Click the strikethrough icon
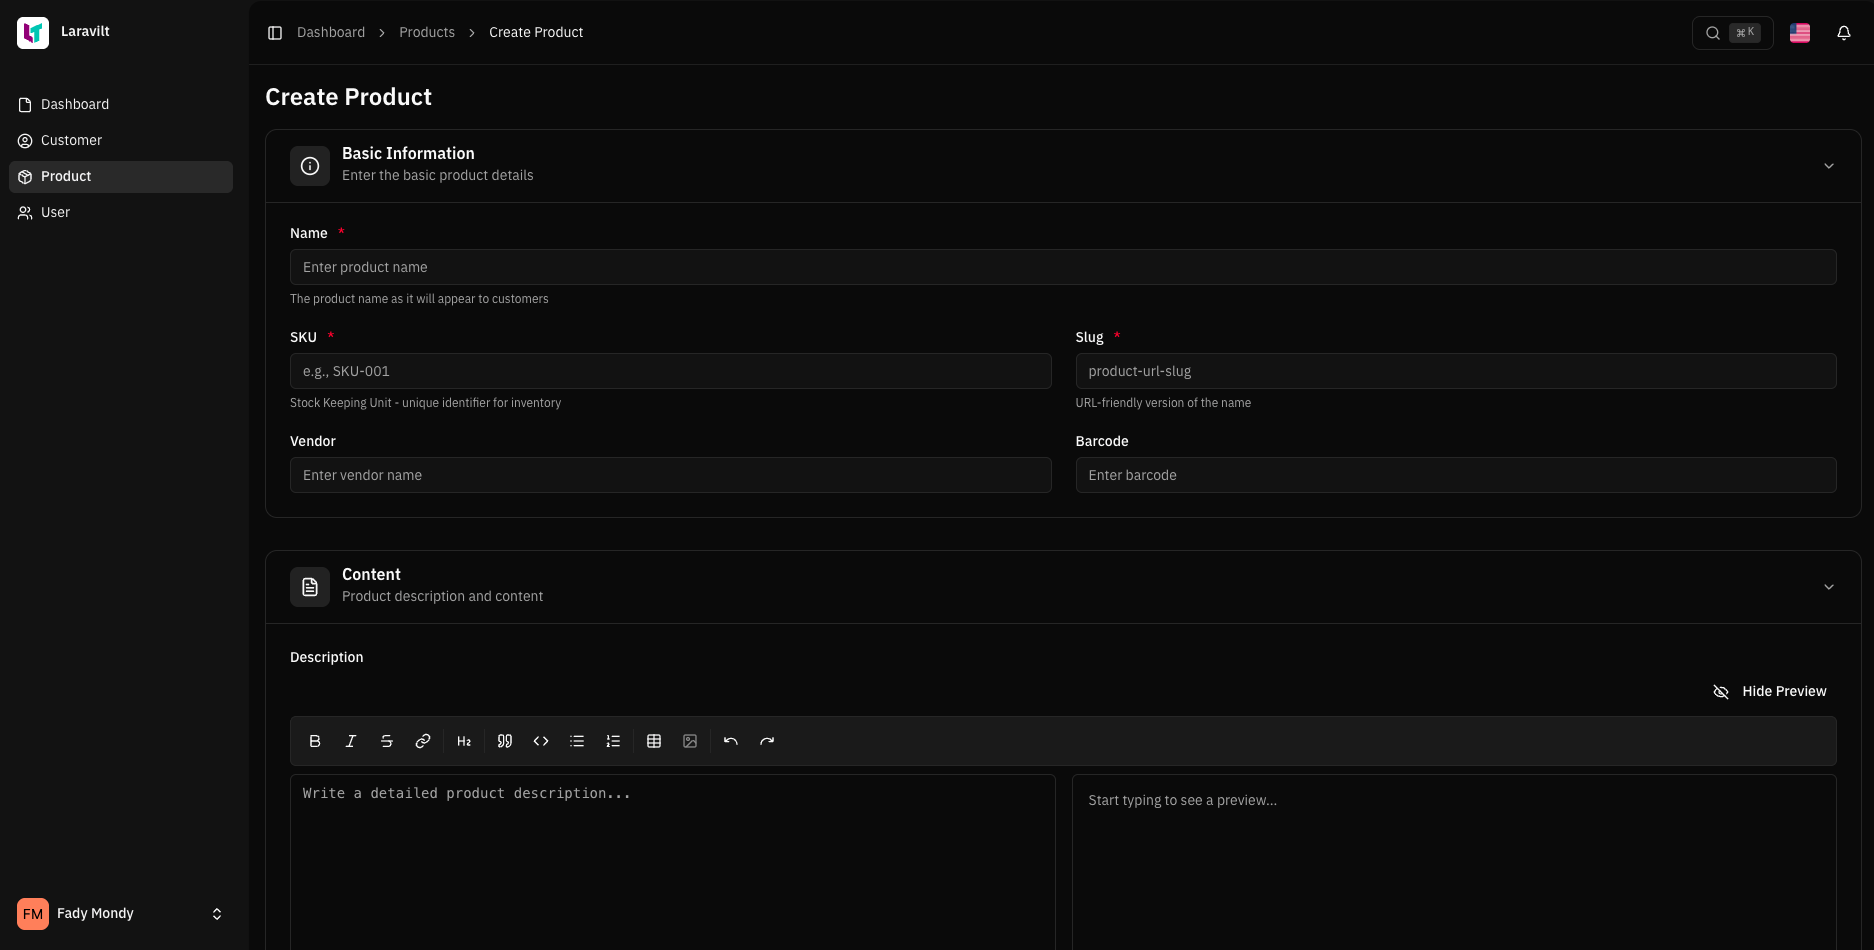The image size is (1874, 950). pyautogui.click(x=387, y=741)
